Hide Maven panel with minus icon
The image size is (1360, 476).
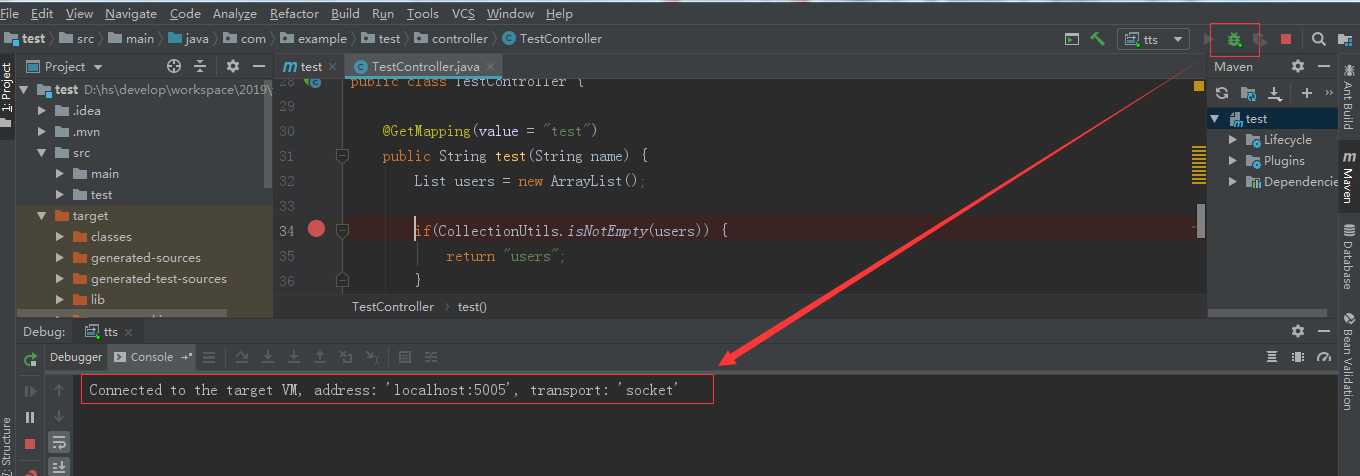pyautogui.click(x=1325, y=66)
